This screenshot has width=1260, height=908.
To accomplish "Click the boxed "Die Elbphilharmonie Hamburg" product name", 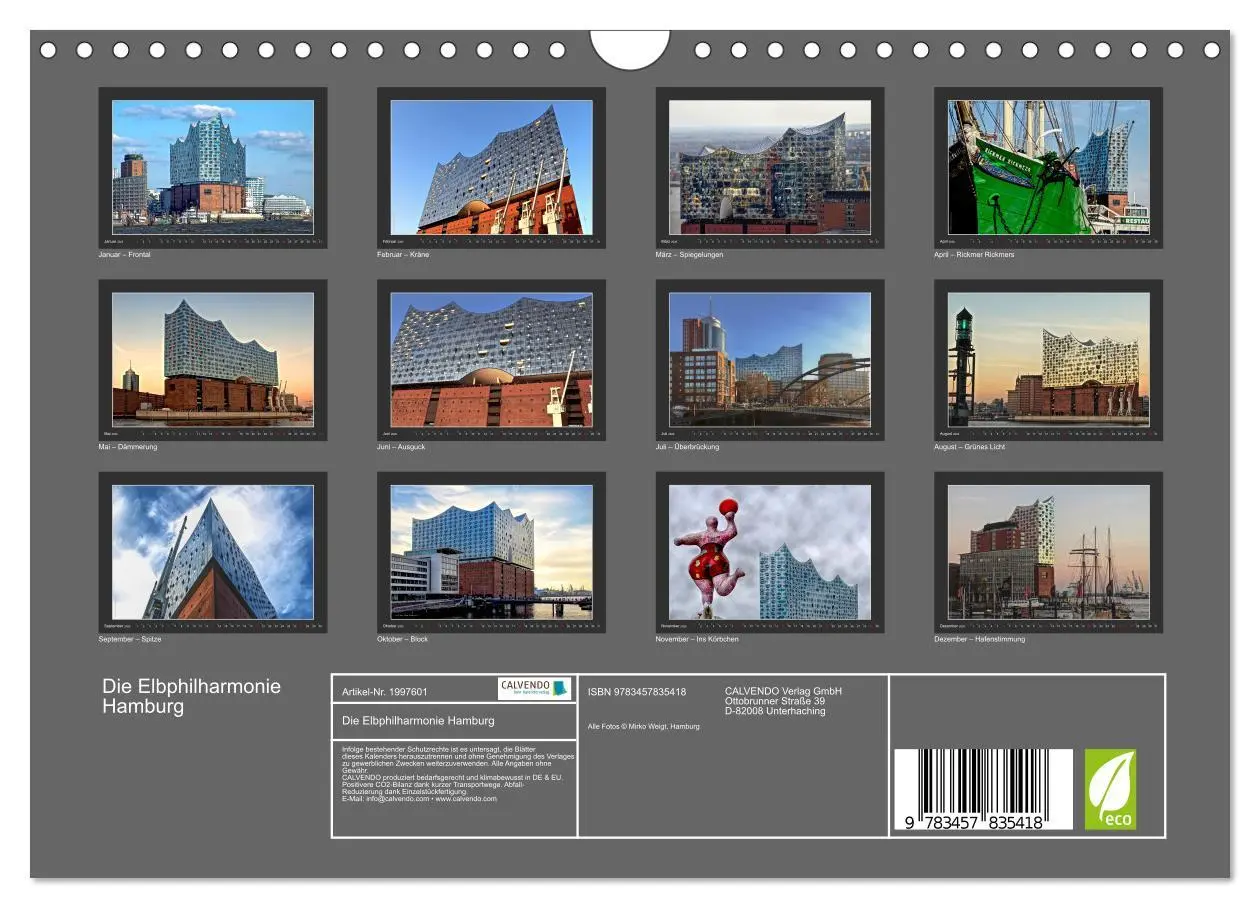I will pyautogui.click(x=418, y=720).
